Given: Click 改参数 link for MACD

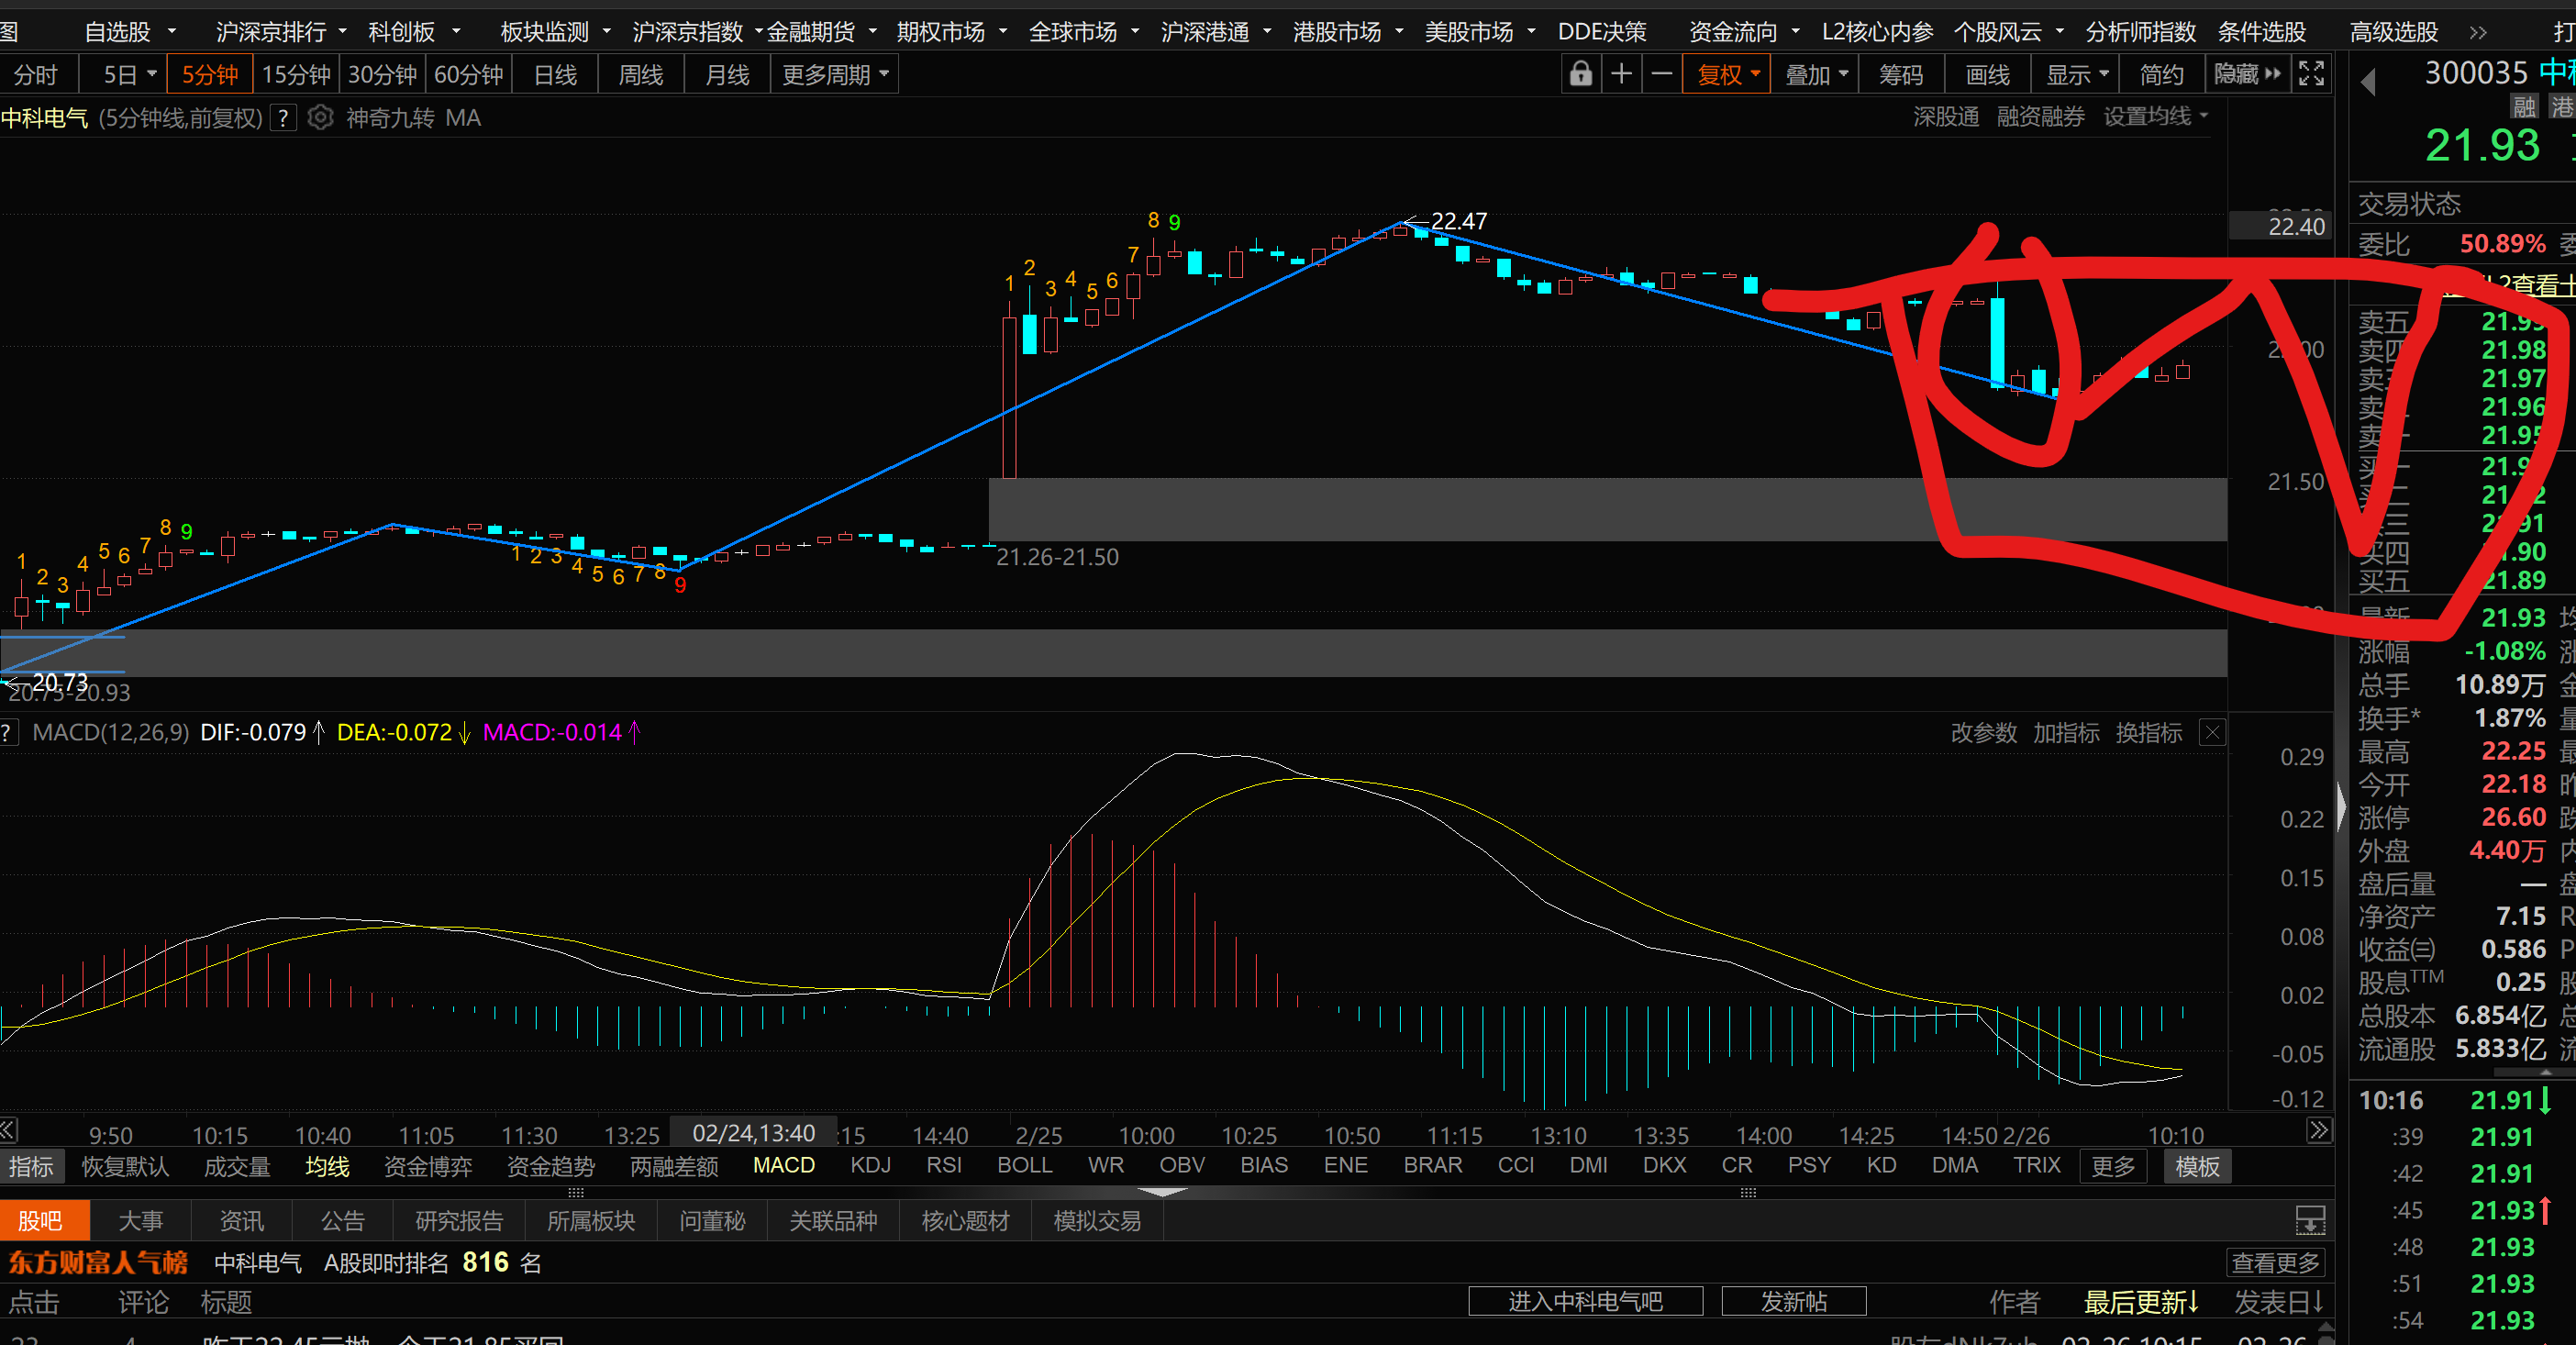Looking at the screenshot, I should tap(1983, 733).
